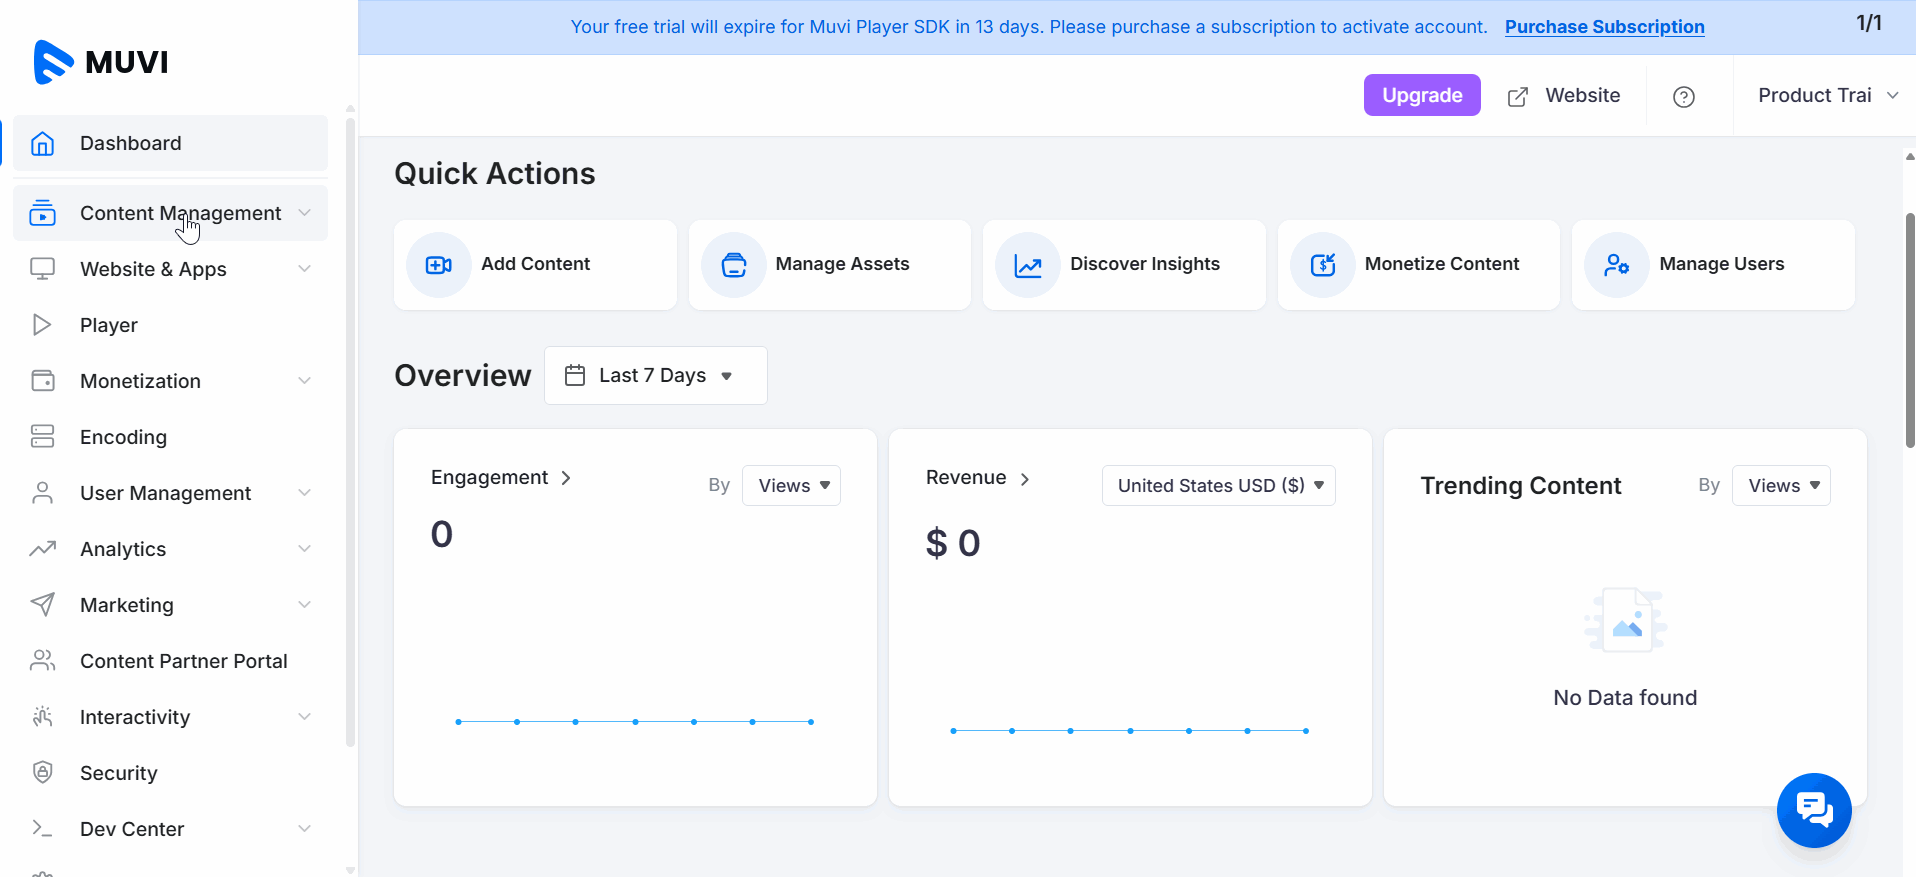Image resolution: width=1916 pixels, height=877 pixels.
Task: Open the Trending Content Views dropdown
Action: click(1781, 486)
